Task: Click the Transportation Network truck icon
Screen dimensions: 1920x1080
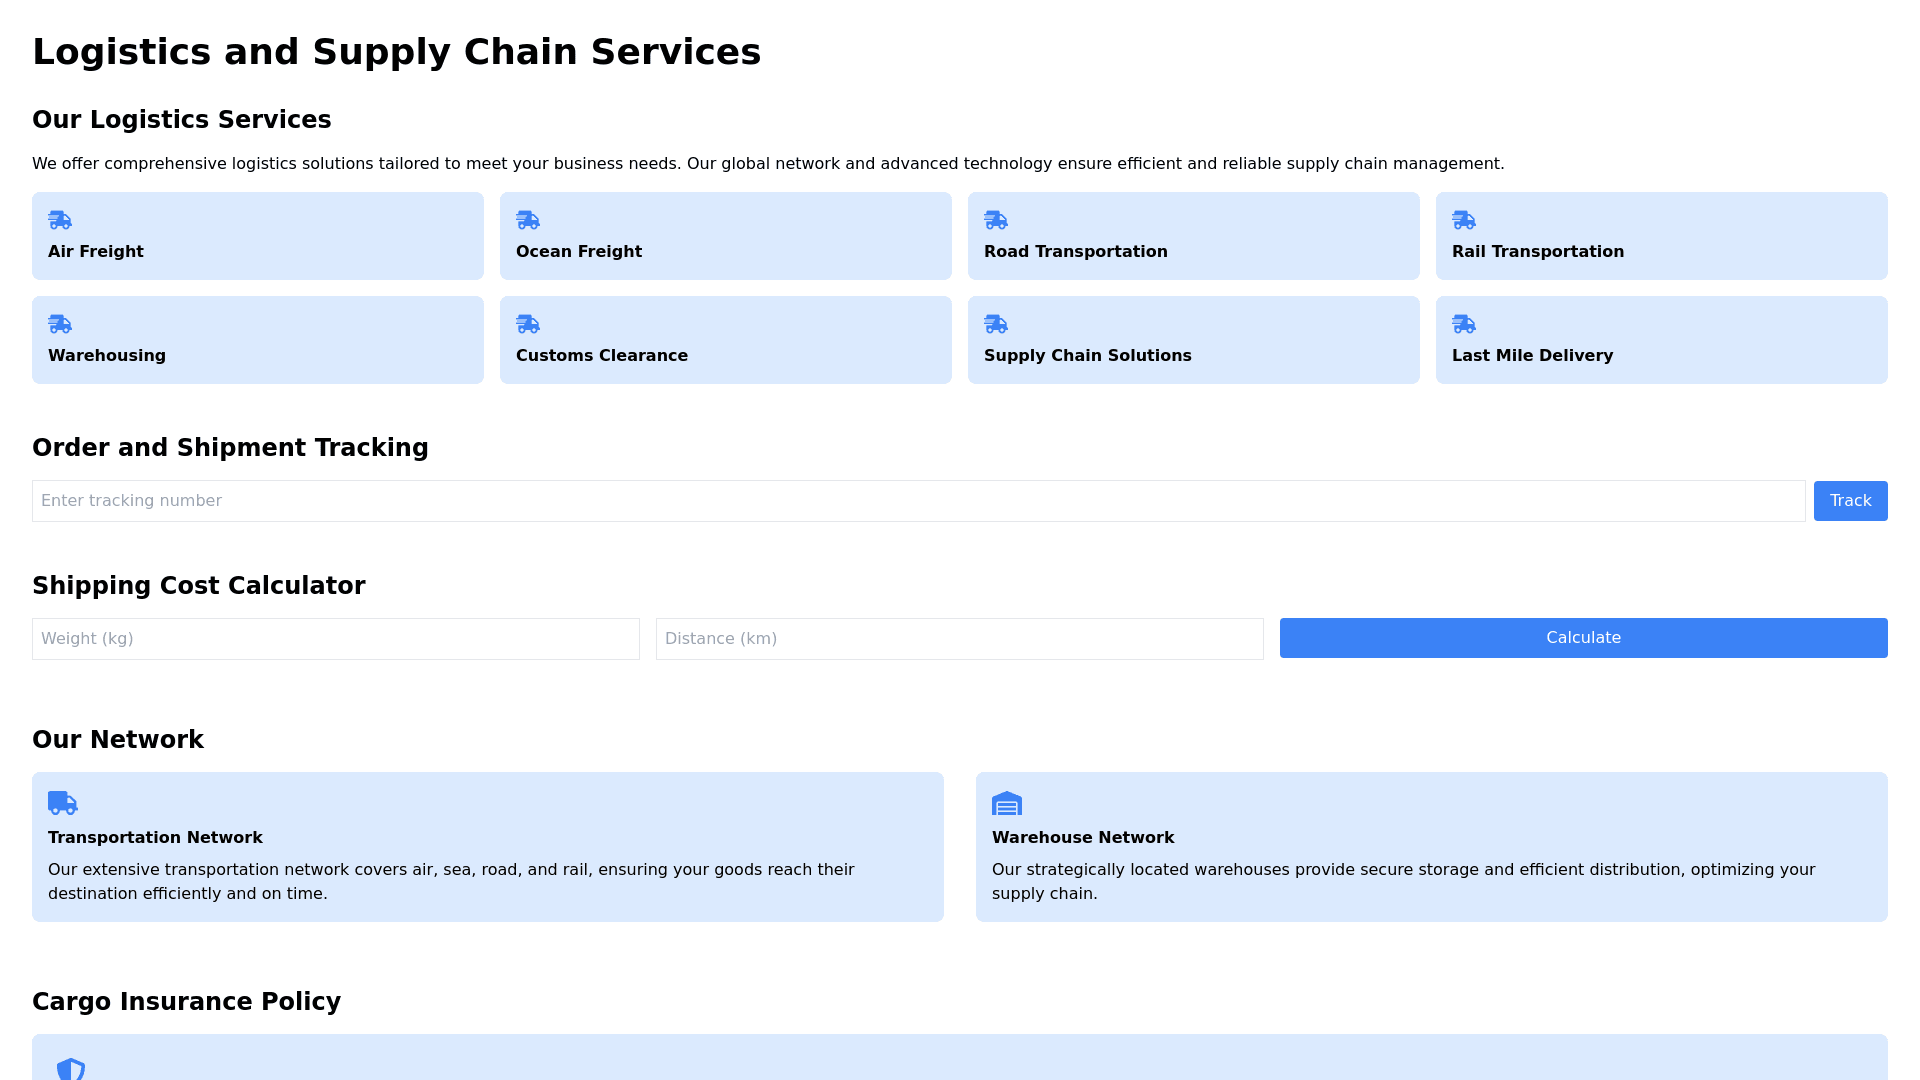Action: 62,803
